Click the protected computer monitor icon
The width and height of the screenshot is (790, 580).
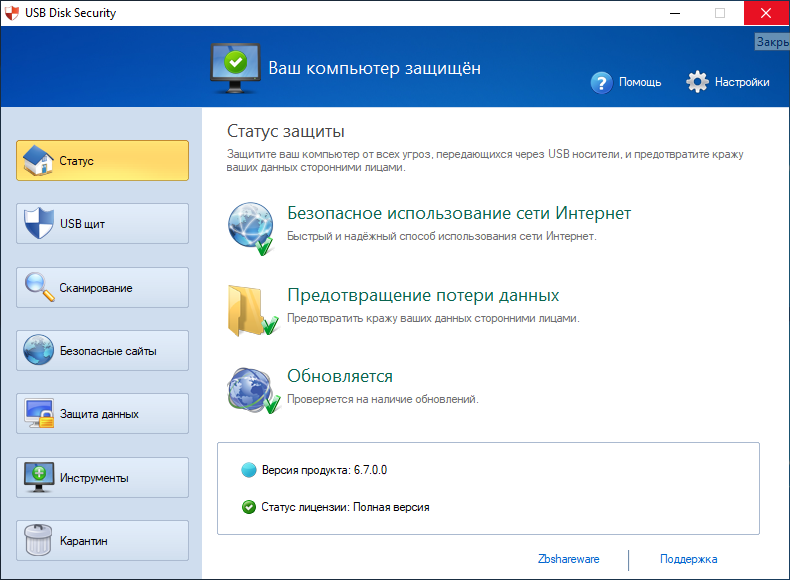(235, 69)
